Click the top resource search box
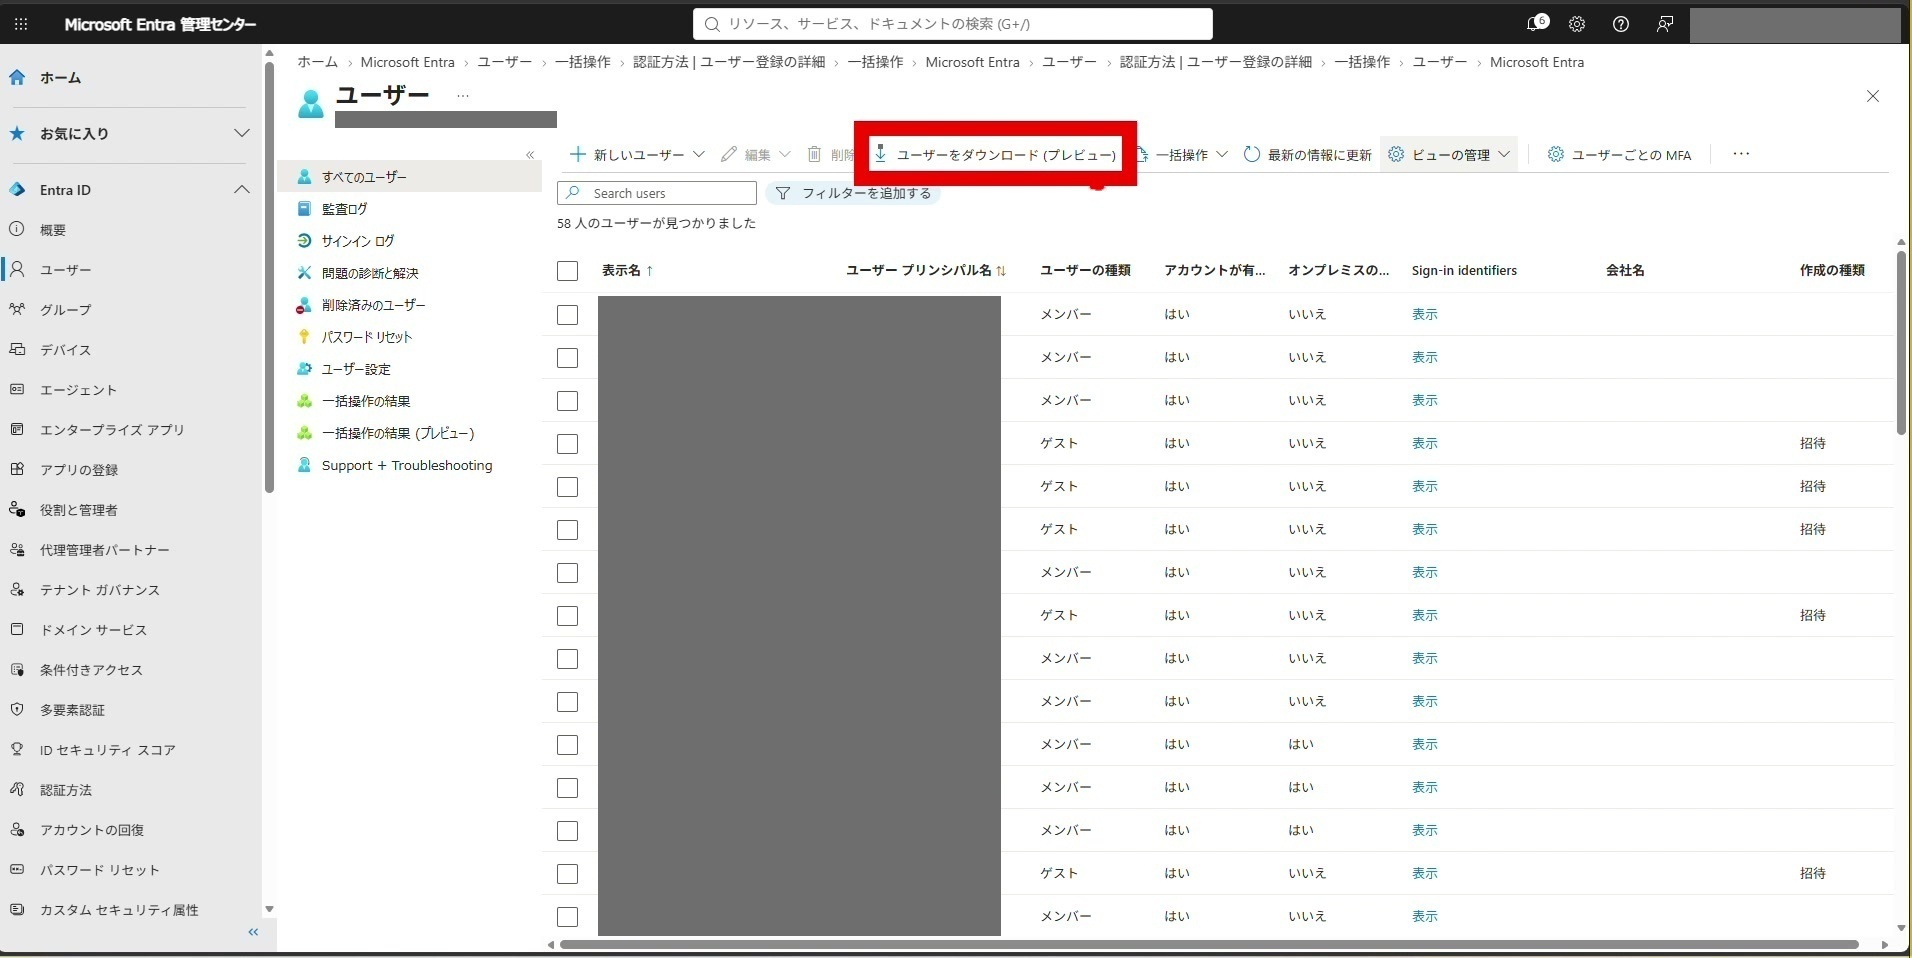 pos(953,24)
